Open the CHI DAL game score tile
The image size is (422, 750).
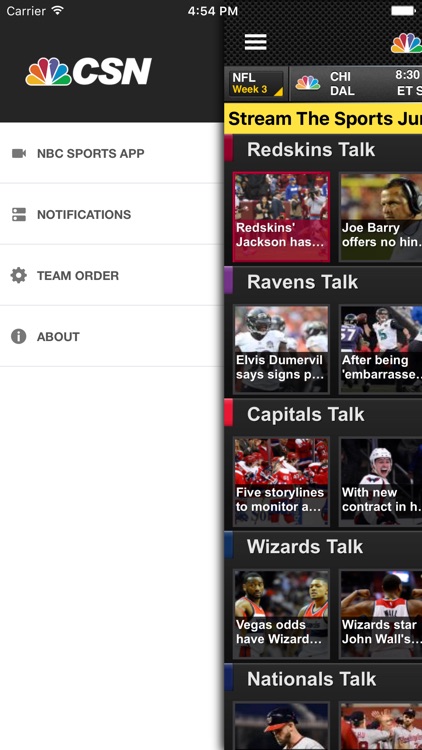[x=356, y=83]
